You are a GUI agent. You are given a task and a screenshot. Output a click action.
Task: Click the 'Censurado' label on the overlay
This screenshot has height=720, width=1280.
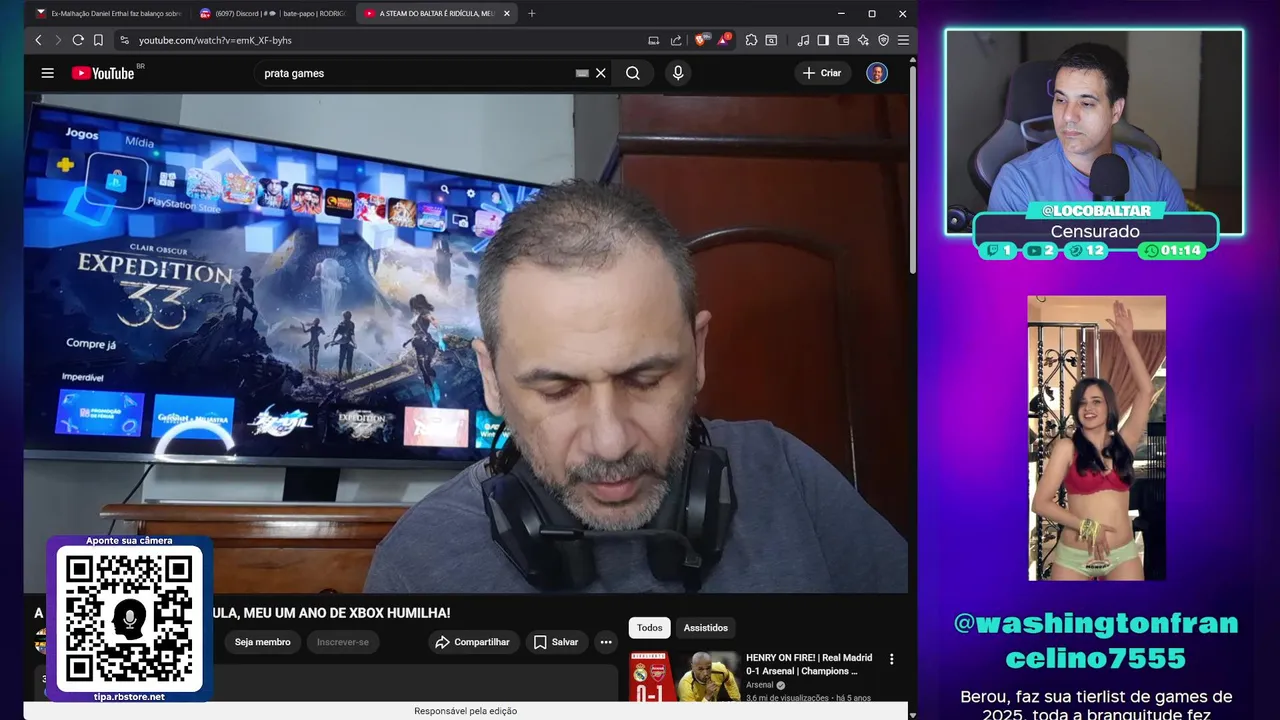(1095, 232)
